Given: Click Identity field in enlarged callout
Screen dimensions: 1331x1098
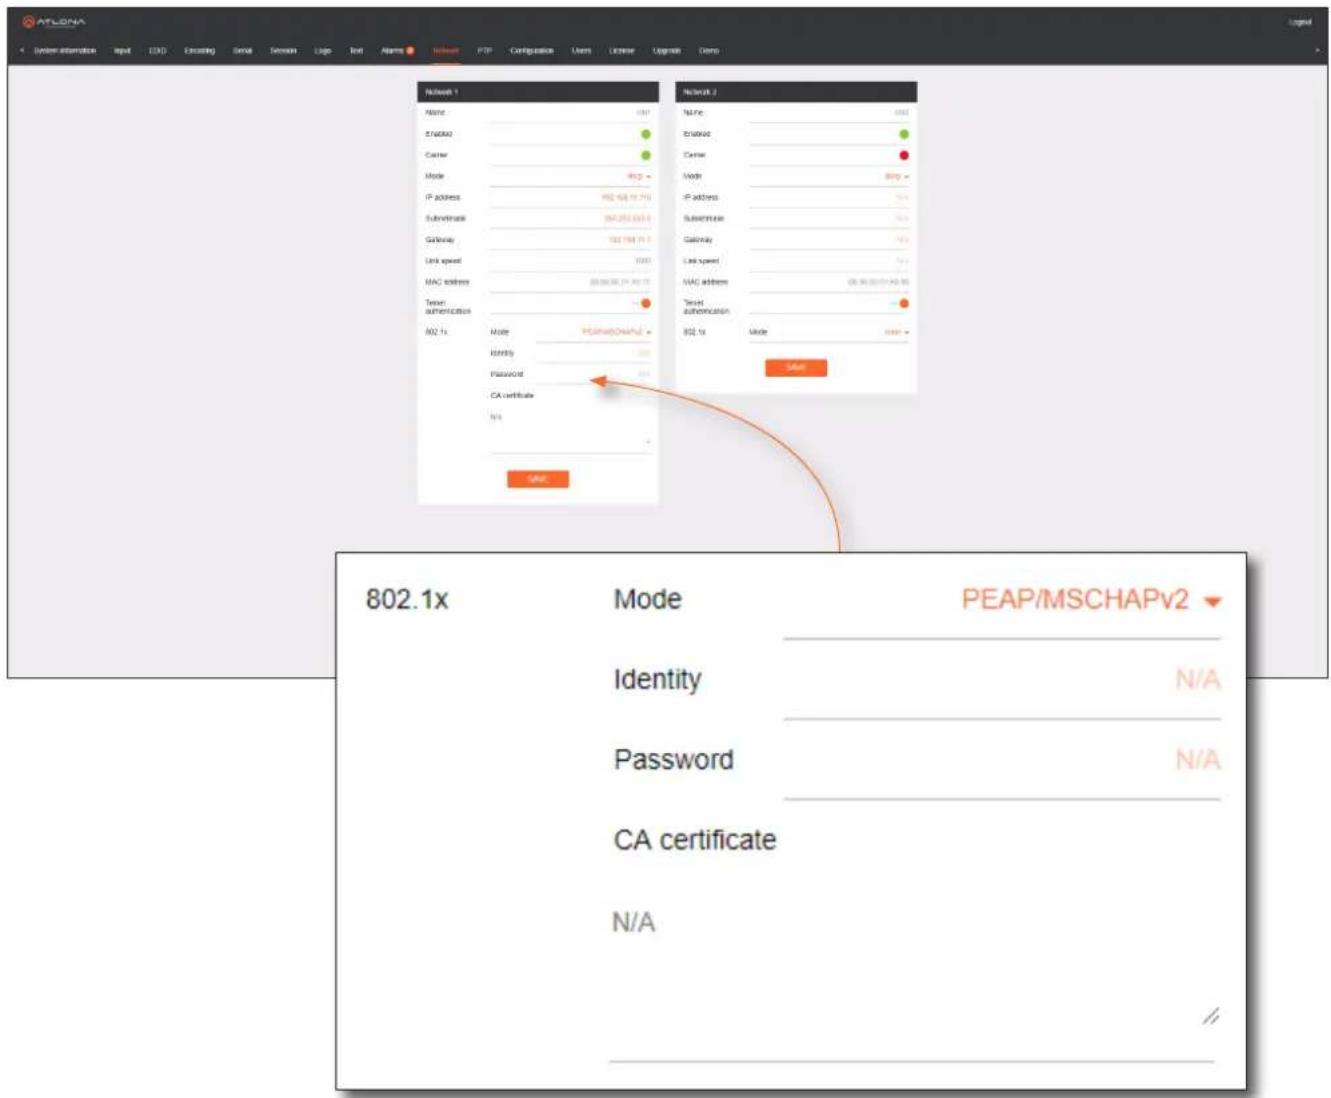Looking at the screenshot, I should [x=1002, y=681].
